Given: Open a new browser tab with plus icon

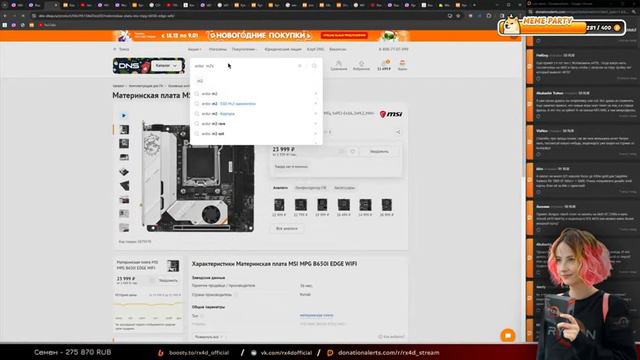Looking at the screenshot, I should 474,5.
